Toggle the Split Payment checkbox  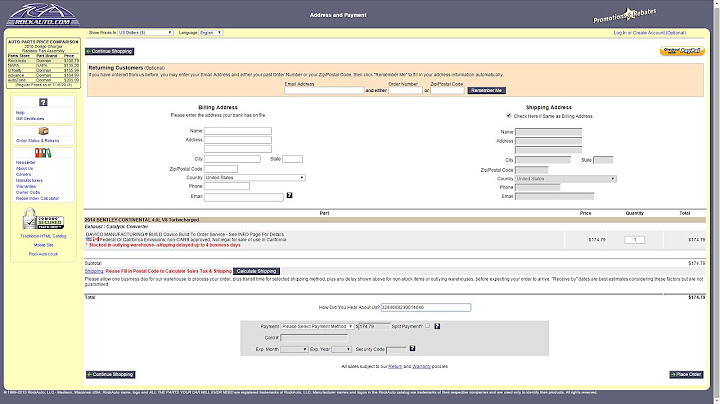[428, 325]
